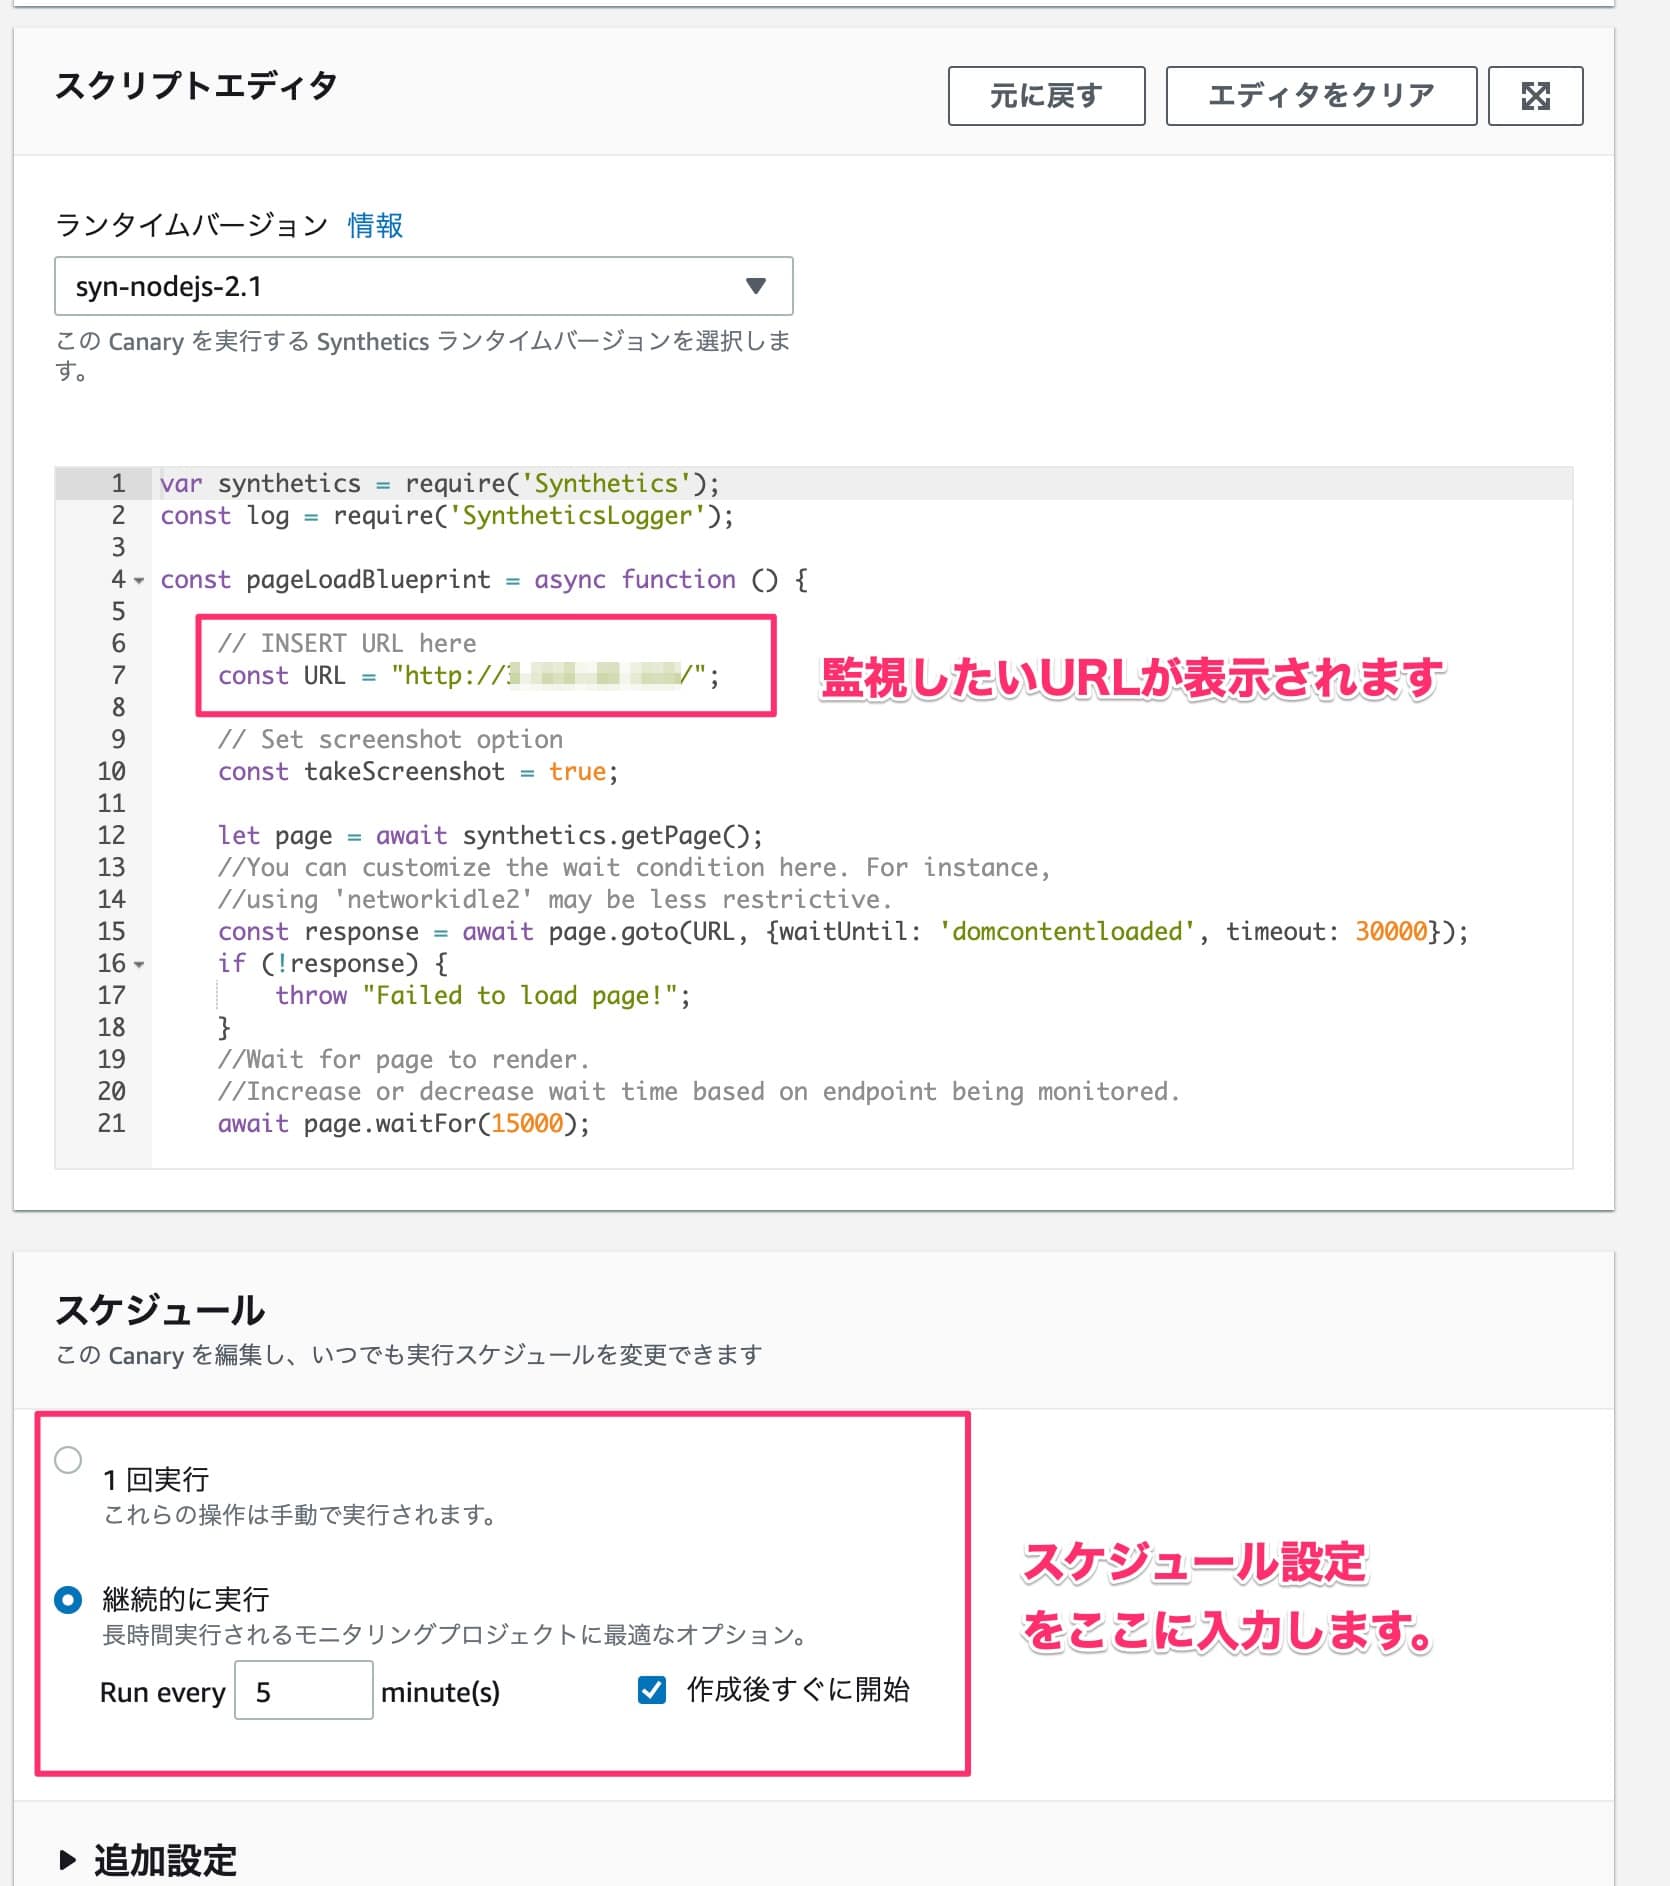The height and width of the screenshot is (1886, 1670).
Task: Select the 継続的に実行 radio option
Action: [x=68, y=1600]
